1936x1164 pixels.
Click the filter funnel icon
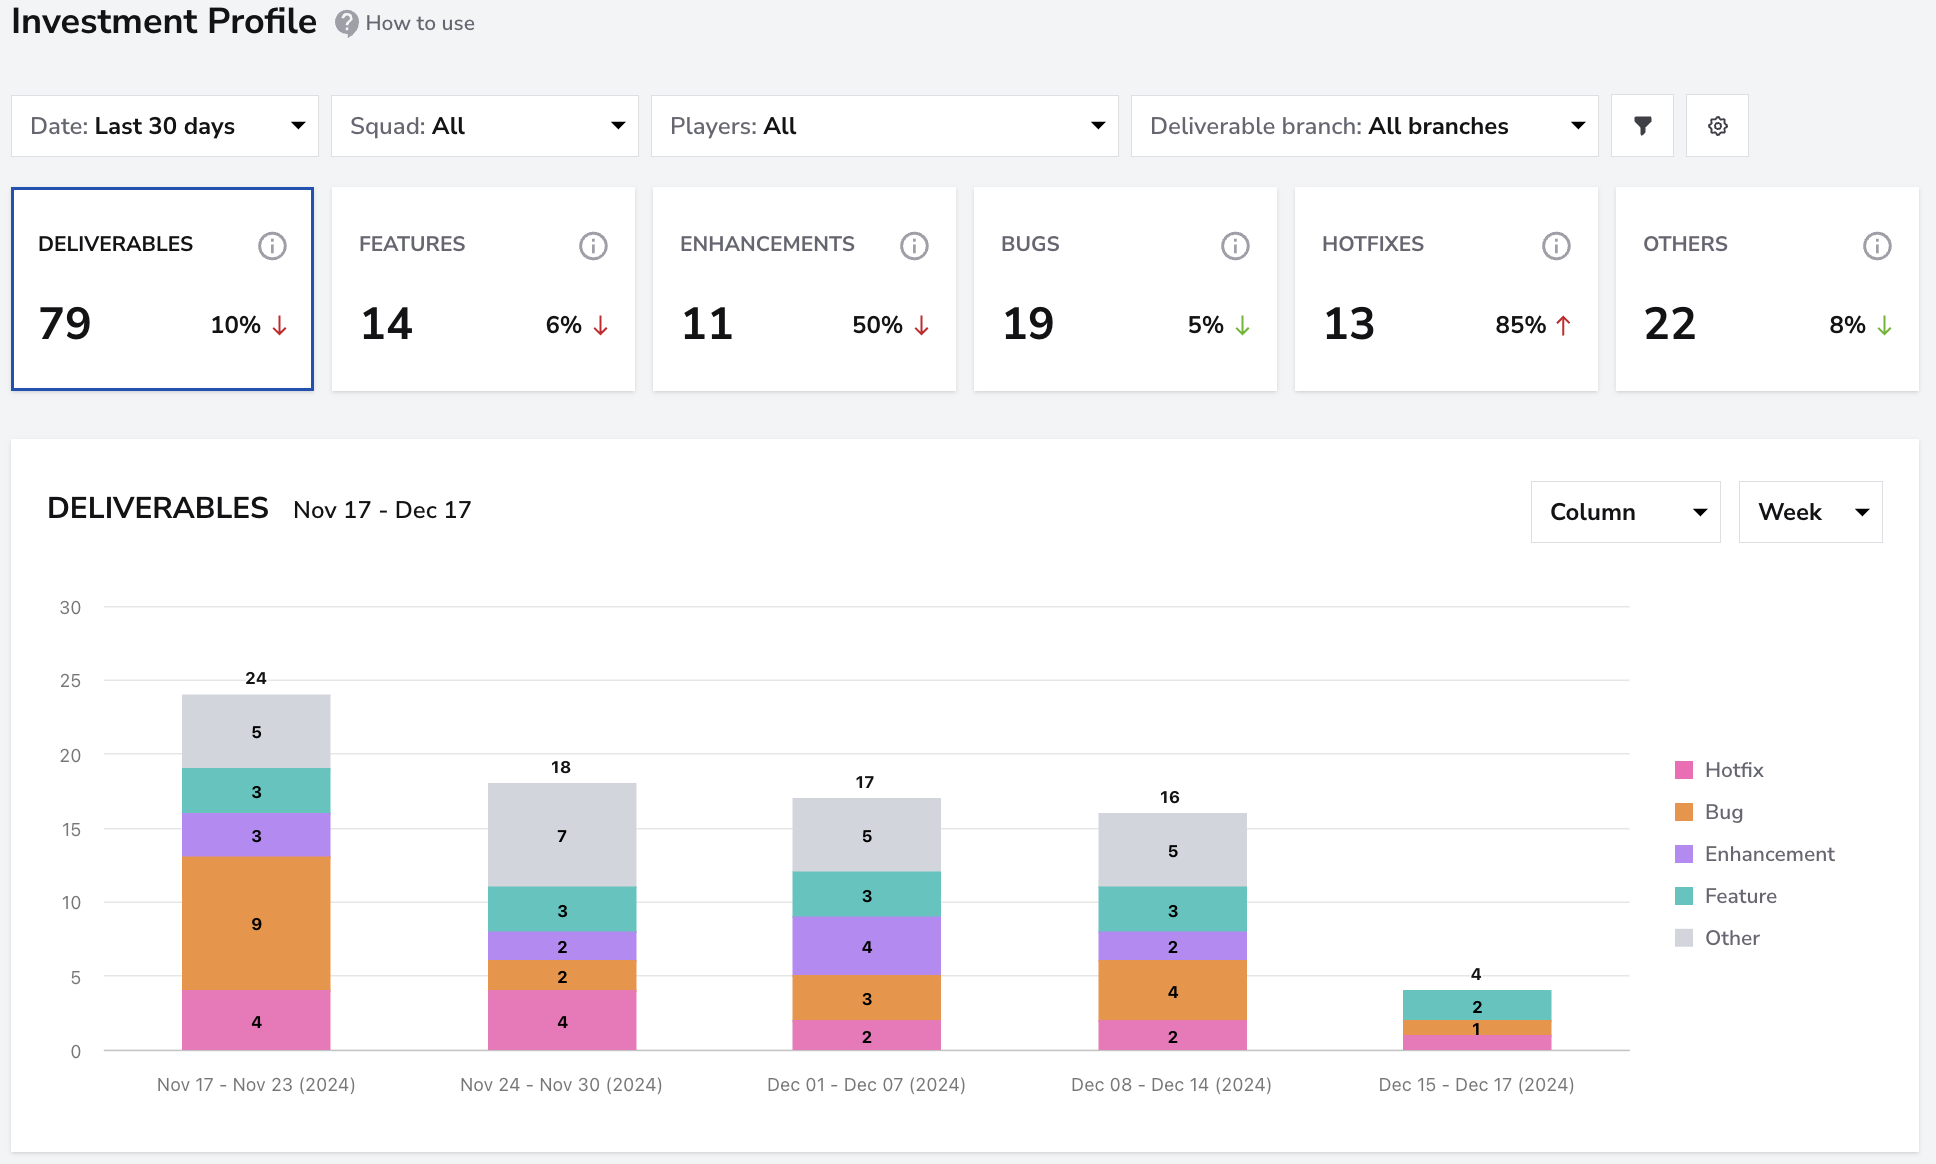[1642, 126]
